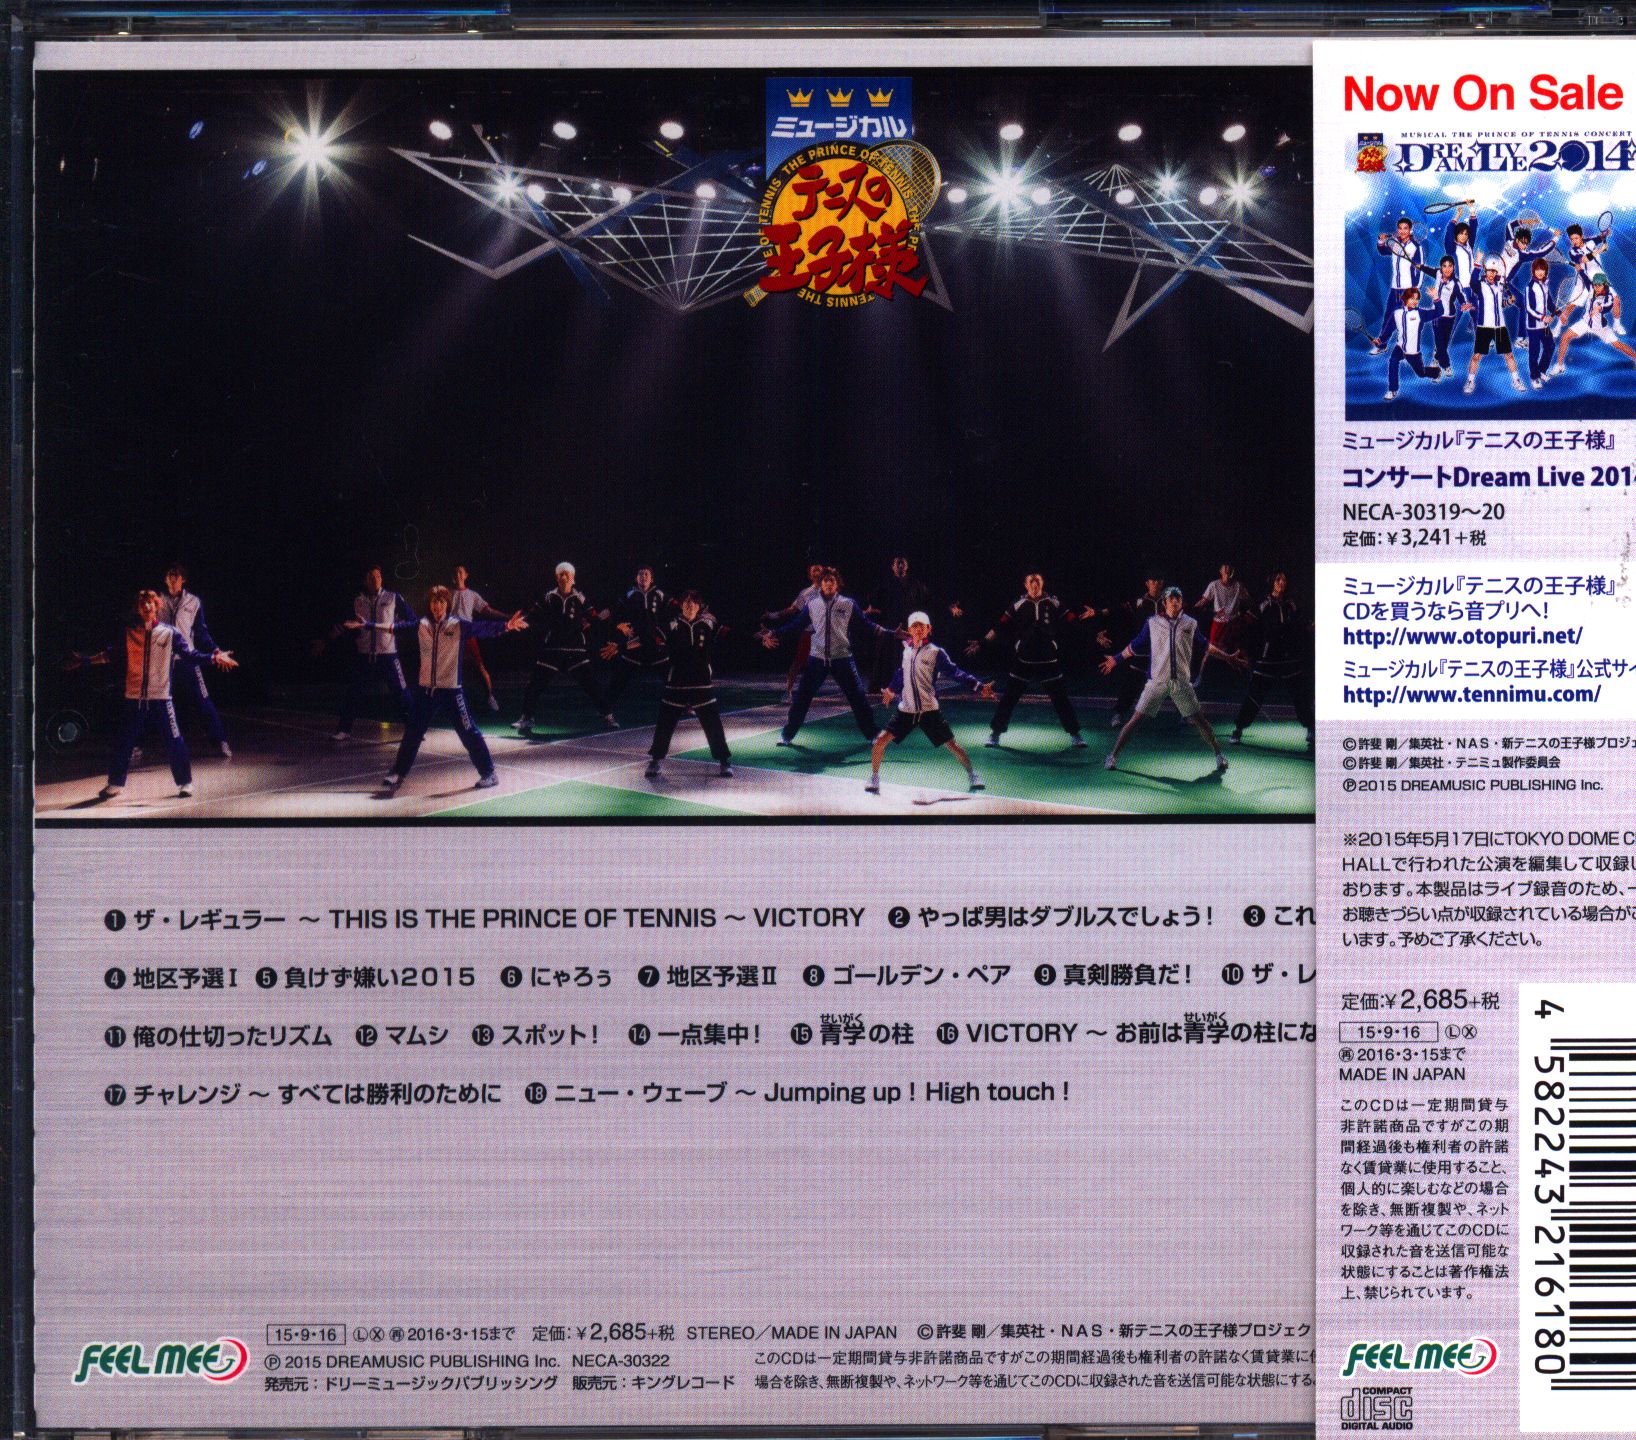The height and width of the screenshot is (1440, 1636).
Task: Click "発売元：ドリーミュージックパブリッシング" publisher credit
Action: click(411, 1383)
